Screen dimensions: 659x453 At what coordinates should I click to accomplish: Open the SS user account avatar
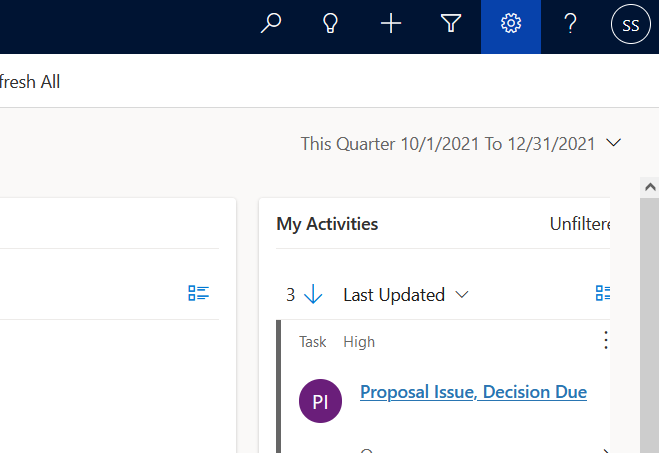(631, 26)
